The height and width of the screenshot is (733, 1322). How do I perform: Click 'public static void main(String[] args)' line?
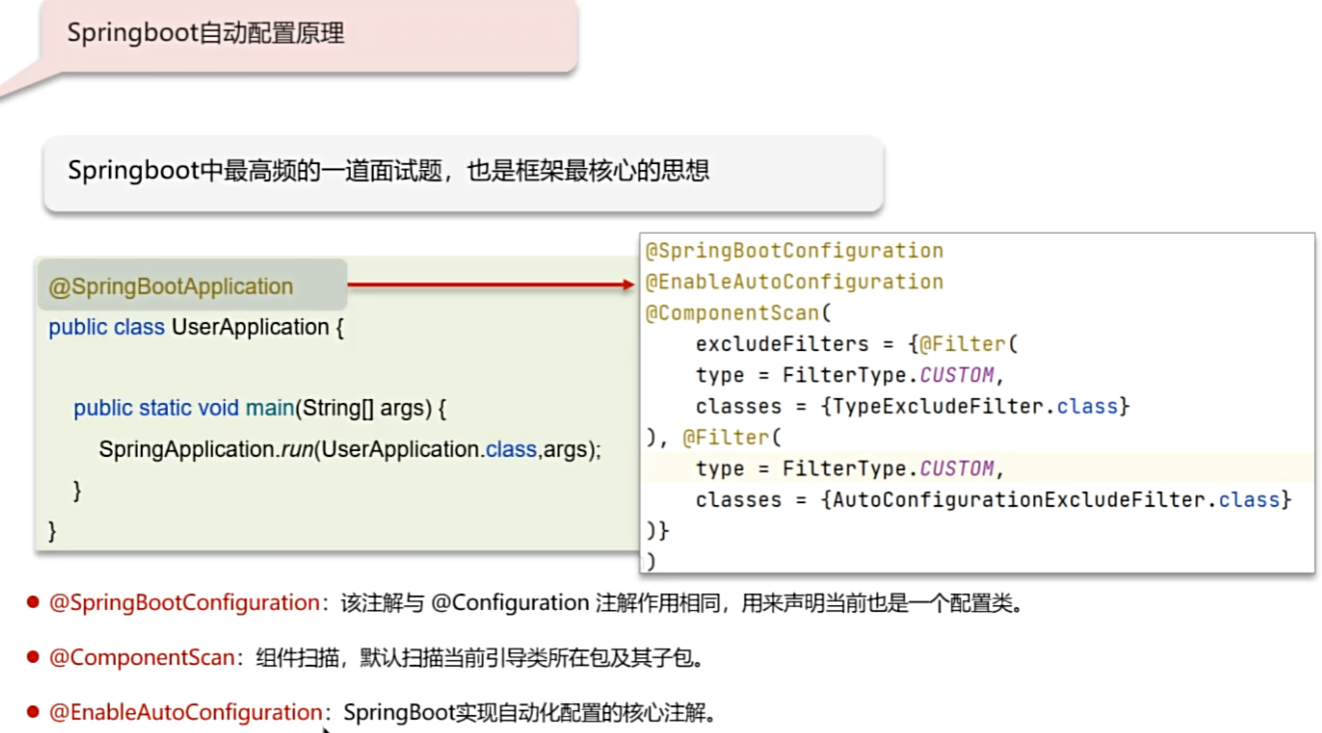click(x=259, y=408)
